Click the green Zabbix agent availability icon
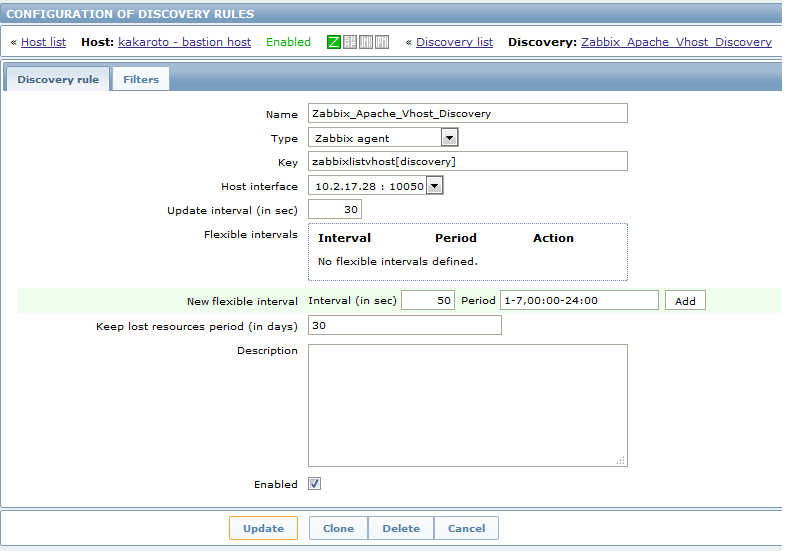 pyautogui.click(x=334, y=42)
